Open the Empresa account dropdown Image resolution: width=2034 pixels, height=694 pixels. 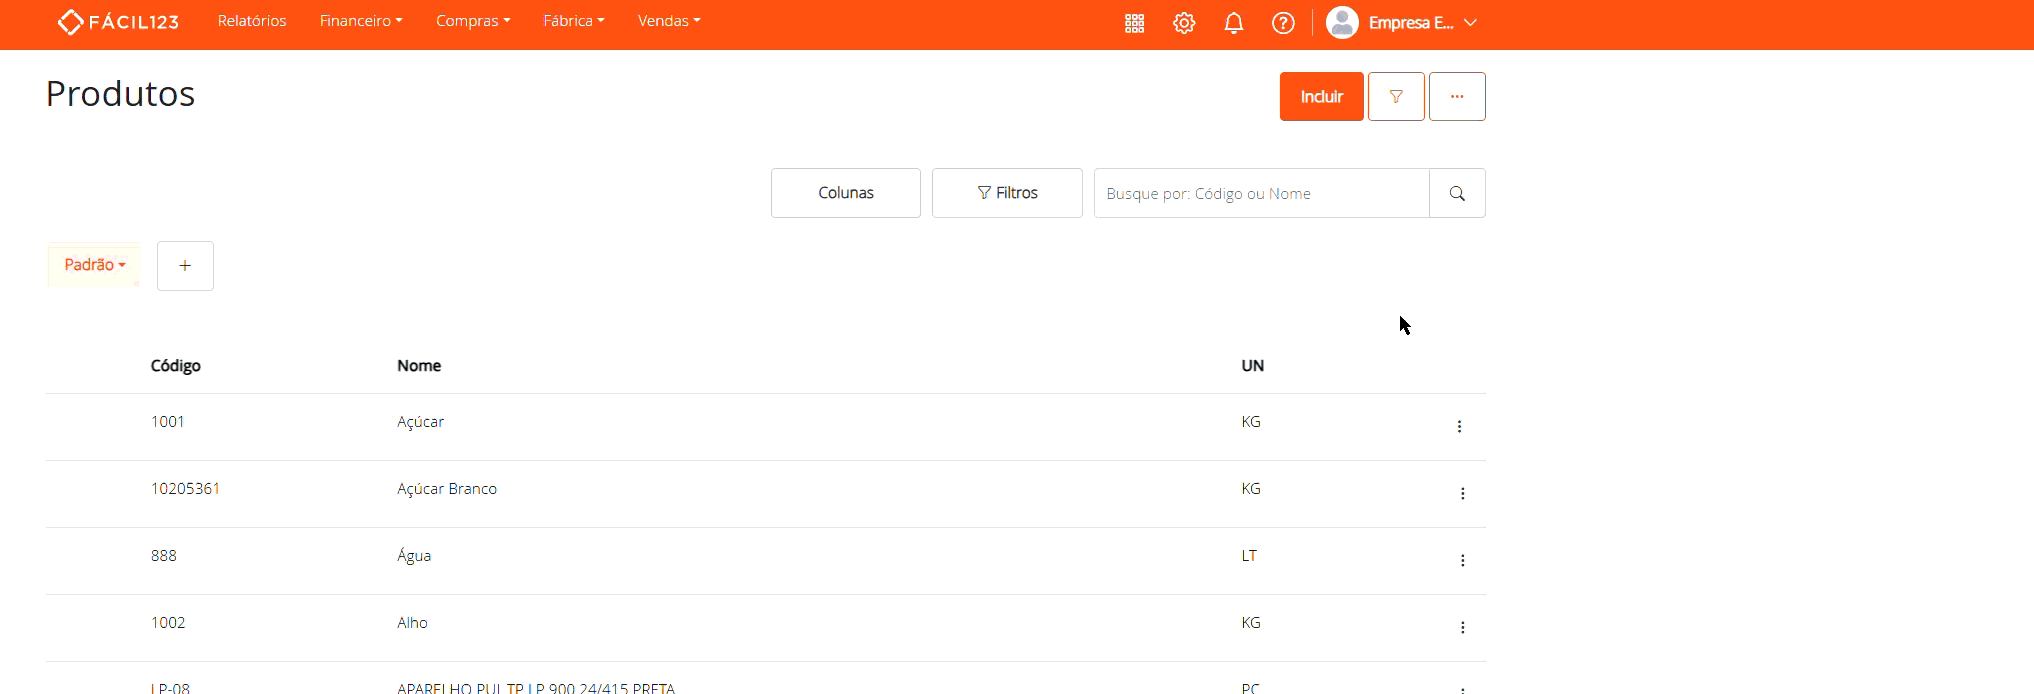pyautogui.click(x=1422, y=23)
